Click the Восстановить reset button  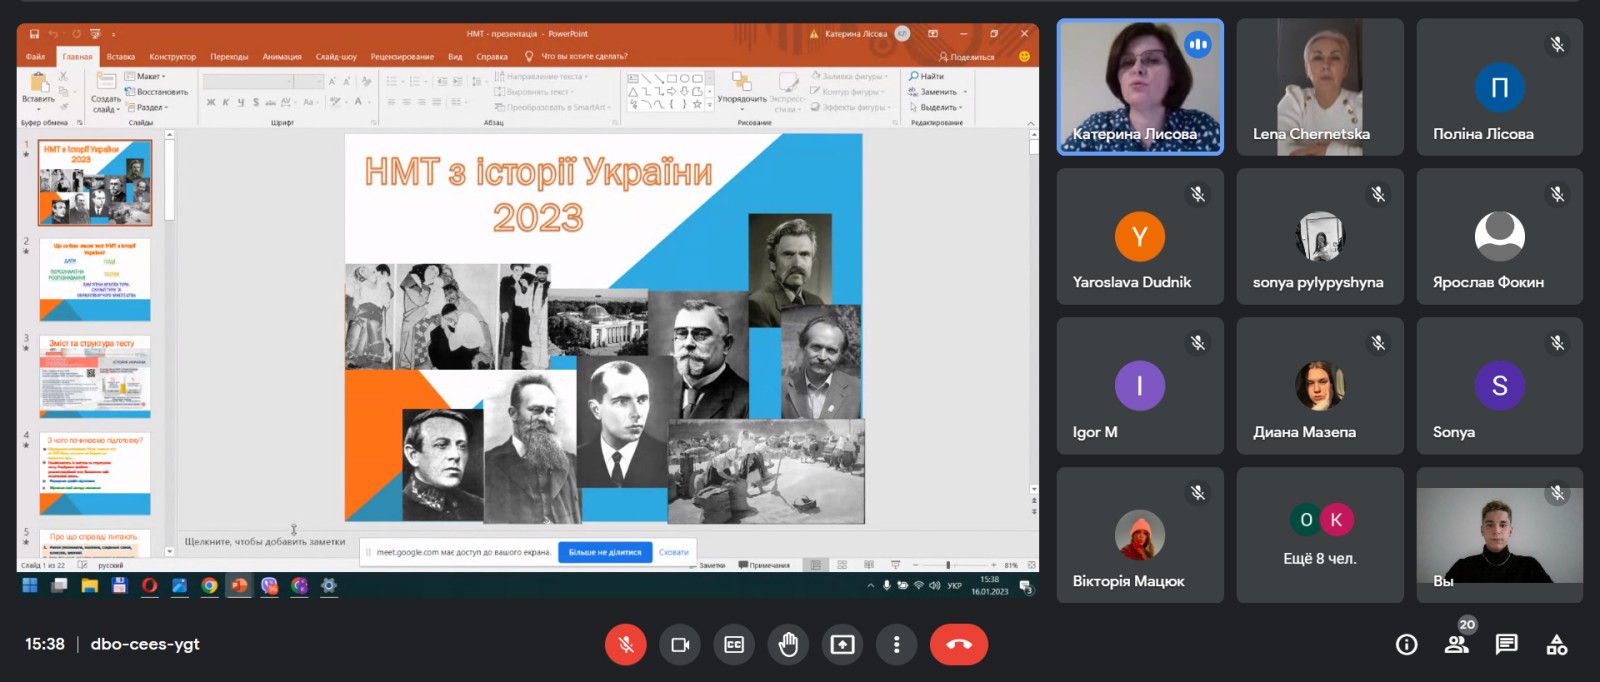point(156,91)
